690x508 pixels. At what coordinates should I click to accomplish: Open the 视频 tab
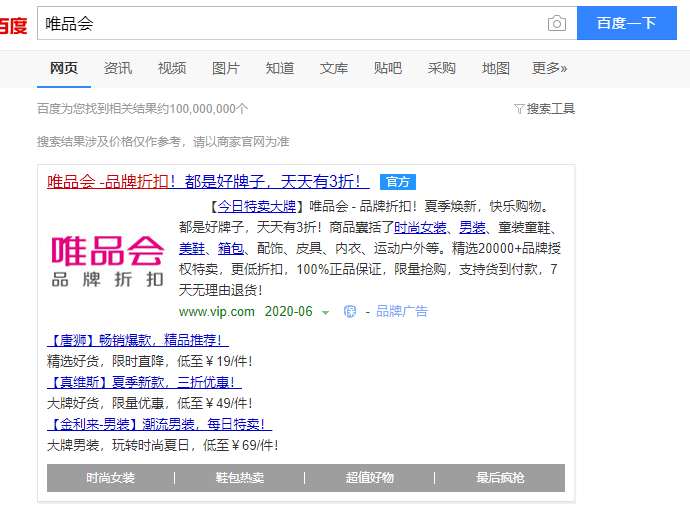pos(172,69)
